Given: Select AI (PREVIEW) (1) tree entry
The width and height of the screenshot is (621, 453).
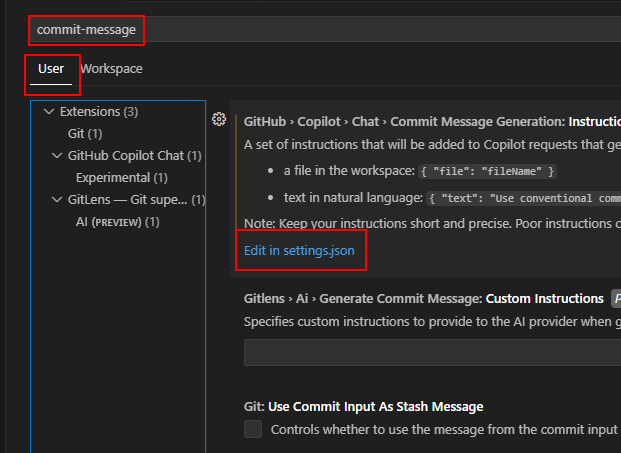Looking at the screenshot, I should tap(118, 222).
